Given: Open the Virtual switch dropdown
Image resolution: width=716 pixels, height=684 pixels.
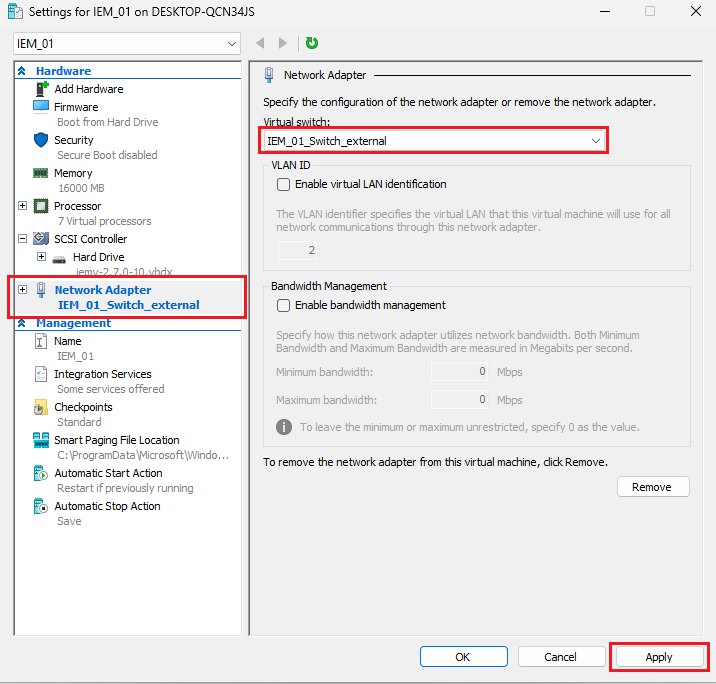Looking at the screenshot, I should pos(434,141).
